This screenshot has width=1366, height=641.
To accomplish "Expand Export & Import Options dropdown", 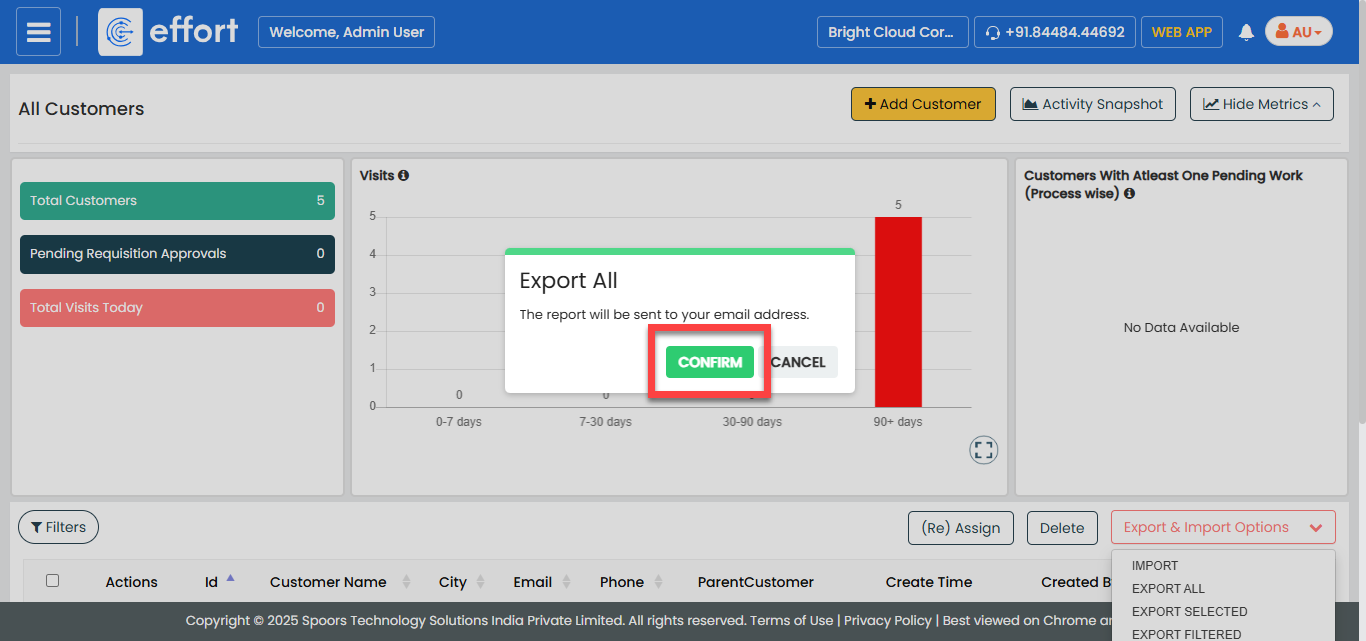I will click(1222, 528).
